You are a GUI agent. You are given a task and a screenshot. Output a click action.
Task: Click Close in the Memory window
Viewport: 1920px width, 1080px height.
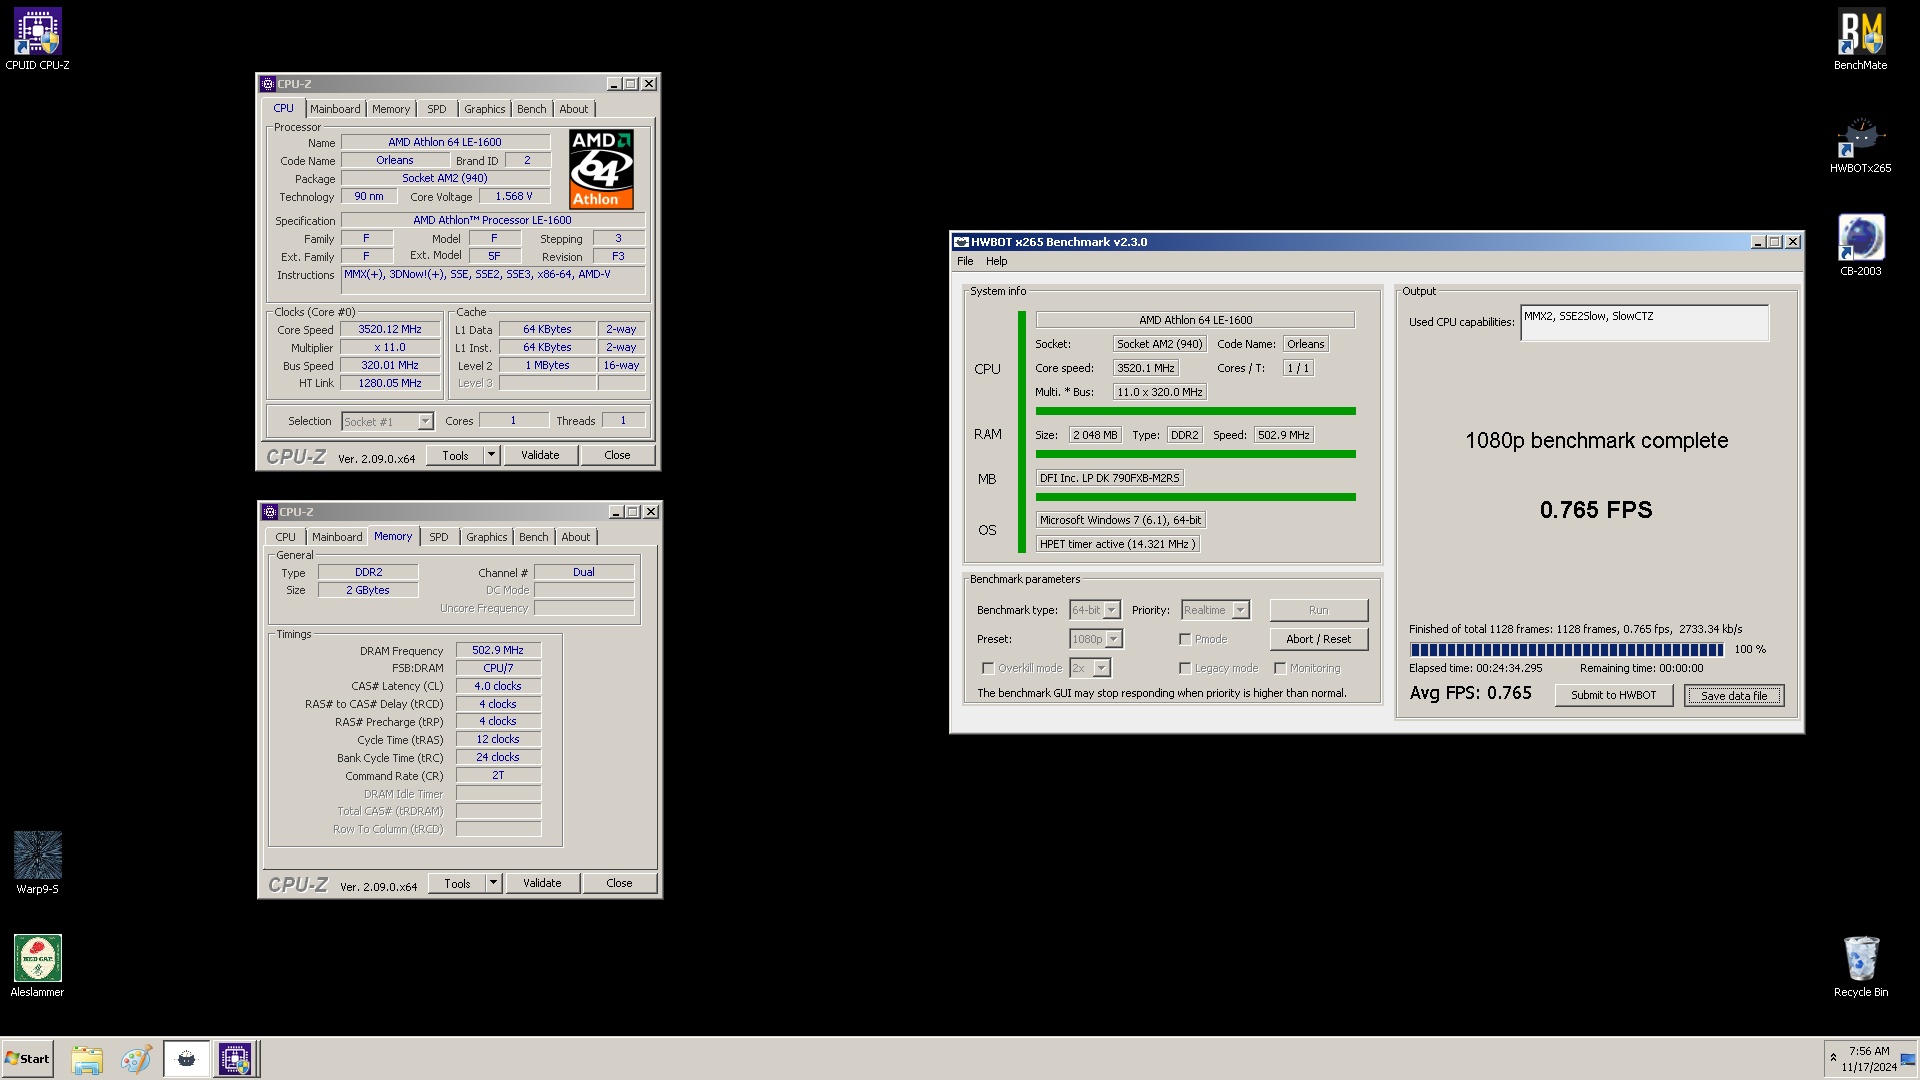click(619, 883)
